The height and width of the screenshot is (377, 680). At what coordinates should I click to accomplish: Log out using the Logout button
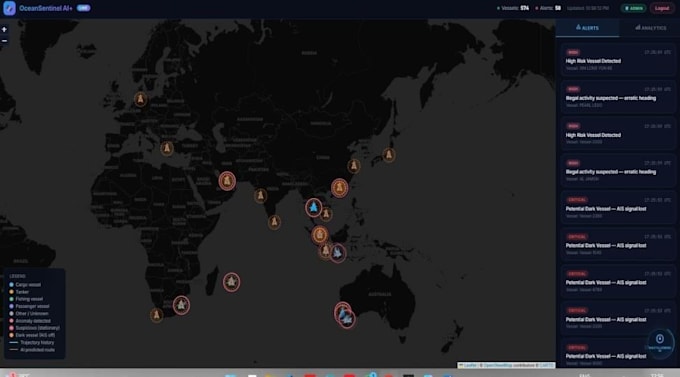[662, 8]
